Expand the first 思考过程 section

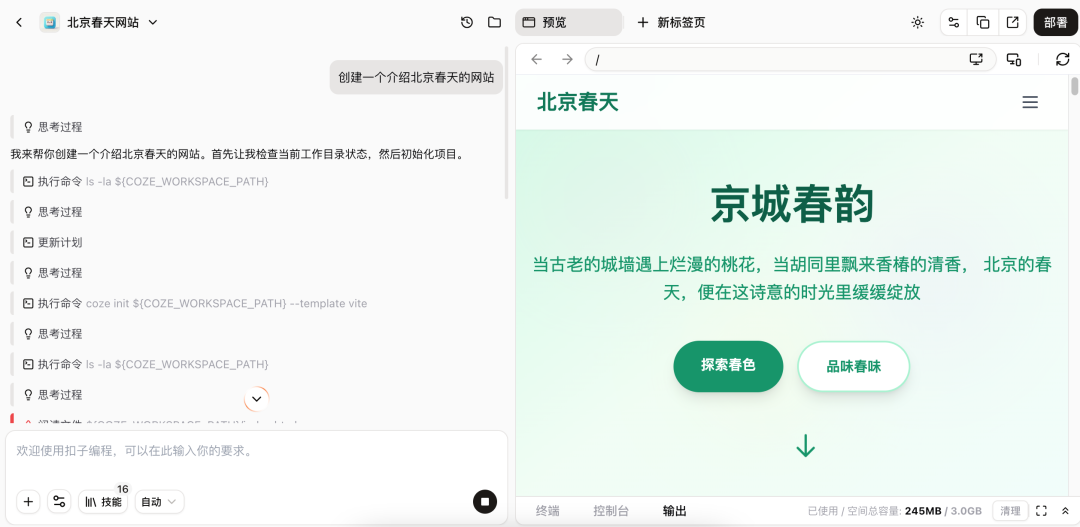pyautogui.click(x=59, y=127)
